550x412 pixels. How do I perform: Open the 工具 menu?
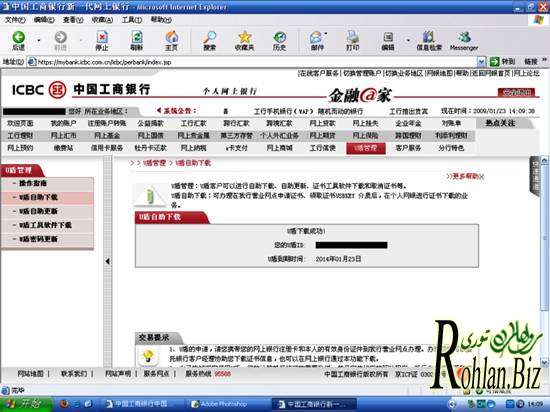132,20
